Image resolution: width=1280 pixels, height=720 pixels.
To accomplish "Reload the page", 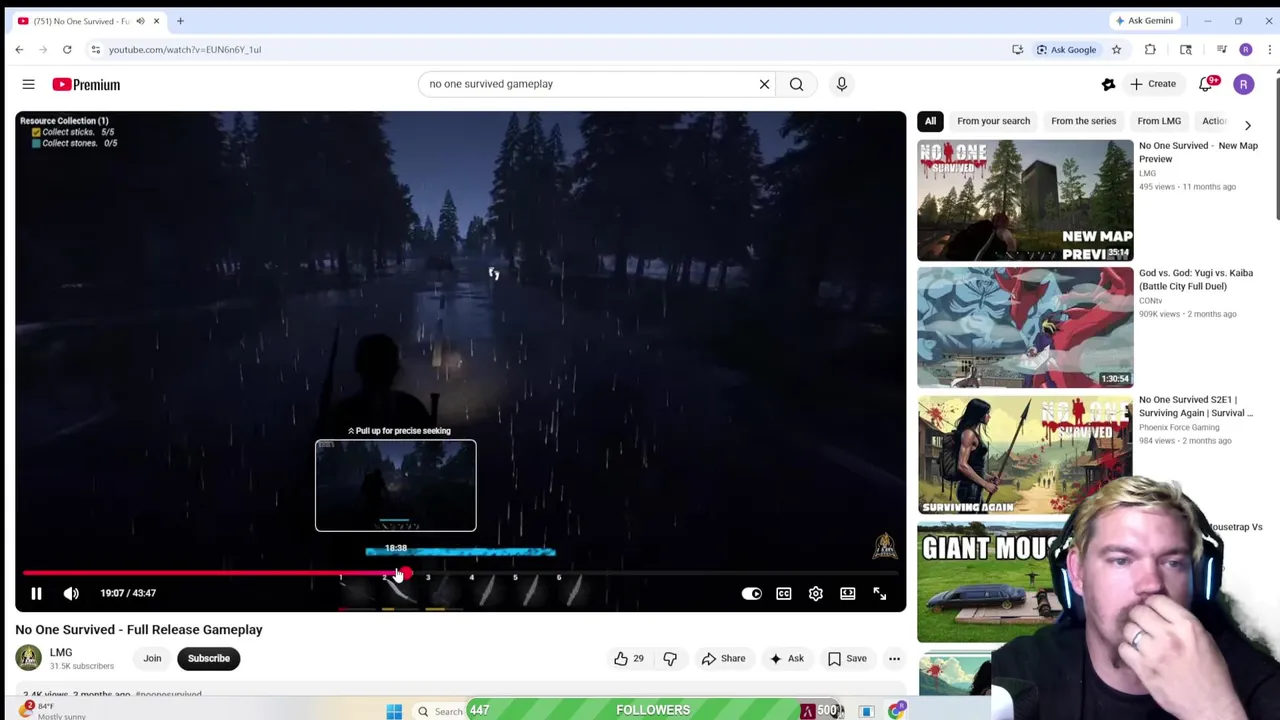I will tap(67, 49).
